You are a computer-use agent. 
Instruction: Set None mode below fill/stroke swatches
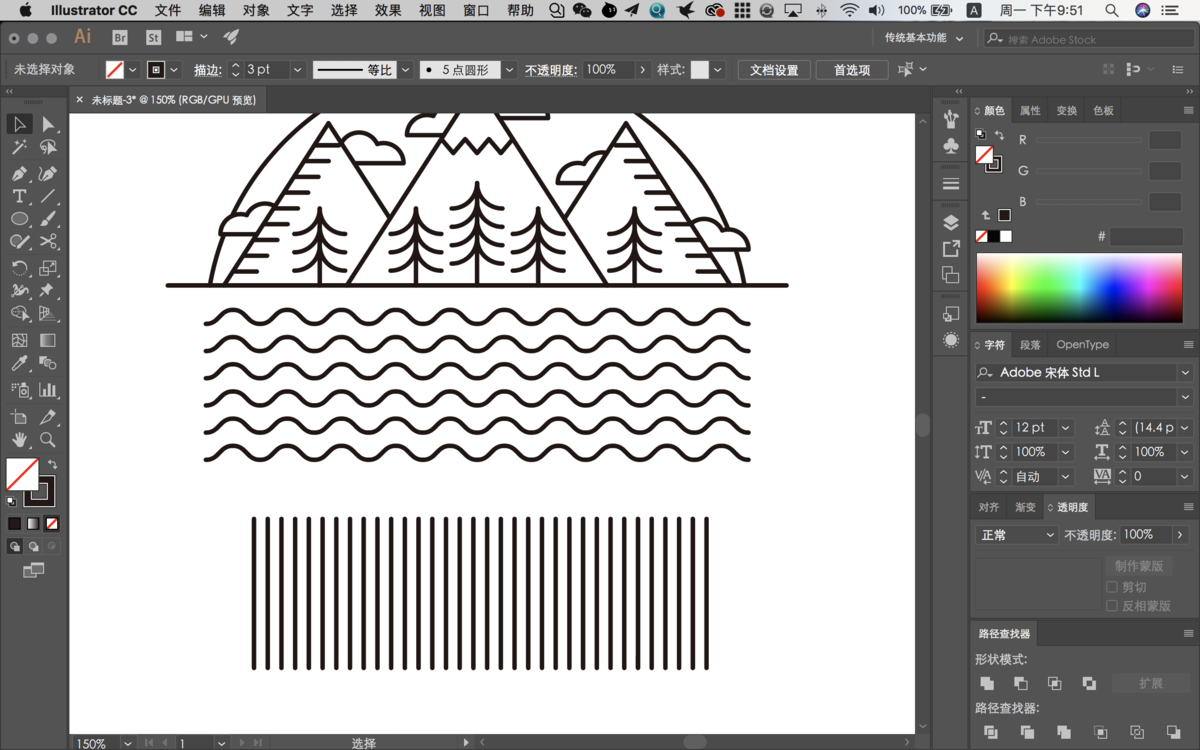[52, 523]
